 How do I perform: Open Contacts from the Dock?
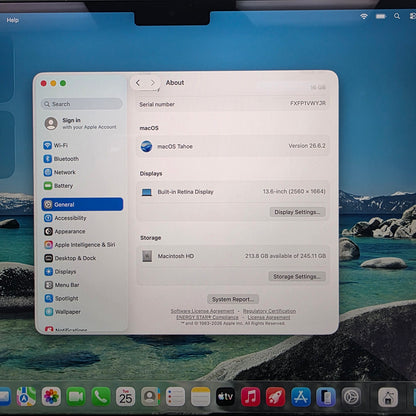click(151, 397)
